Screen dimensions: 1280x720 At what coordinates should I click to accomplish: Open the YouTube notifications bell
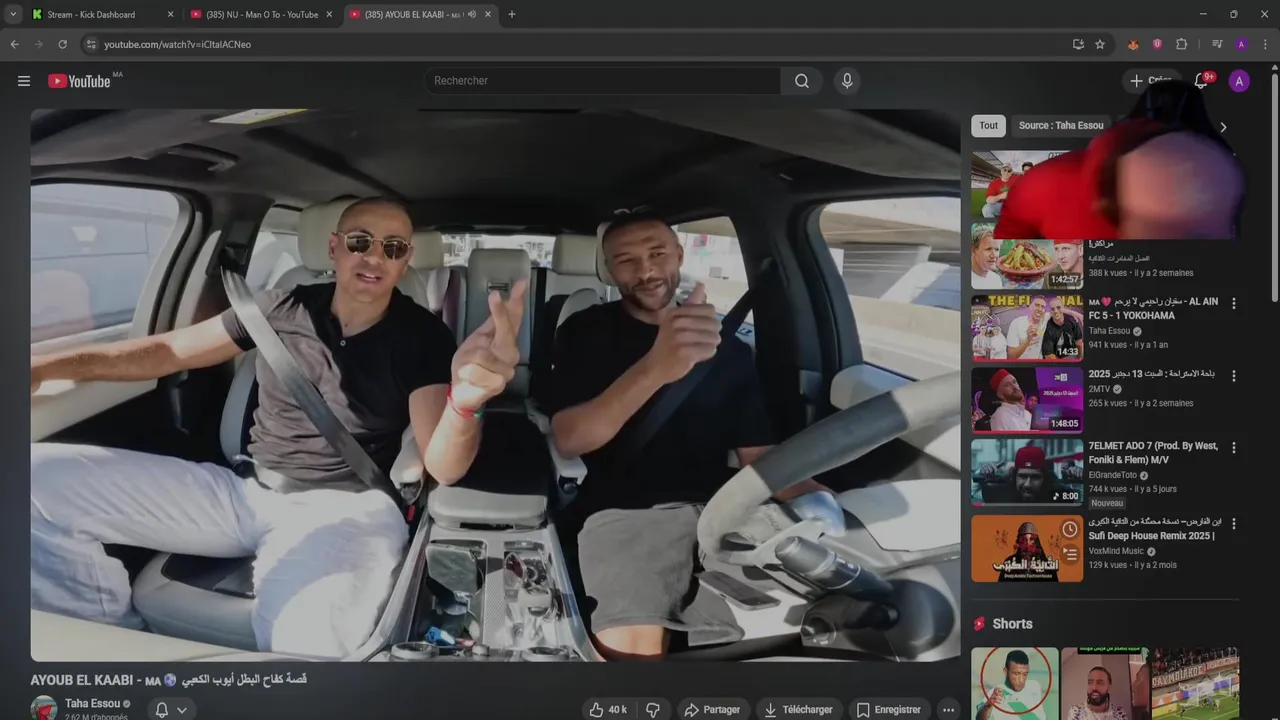pos(1201,81)
